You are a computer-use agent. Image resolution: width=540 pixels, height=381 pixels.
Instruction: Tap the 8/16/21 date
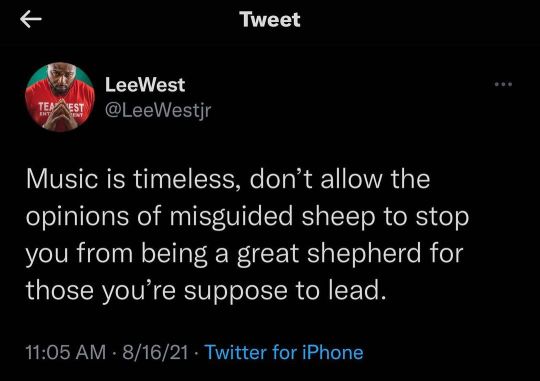(155, 352)
